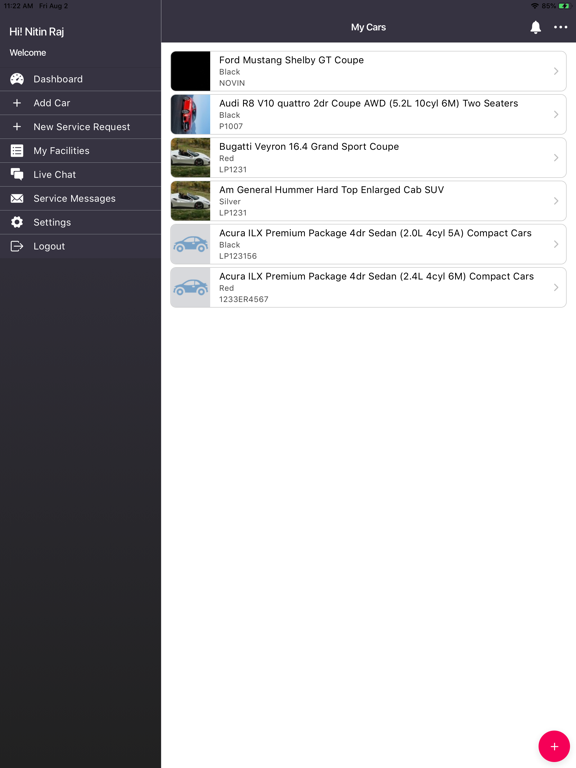The width and height of the screenshot is (576, 768).
Task: Click the Service Messages envelope icon
Action: click(x=17, y=198)
